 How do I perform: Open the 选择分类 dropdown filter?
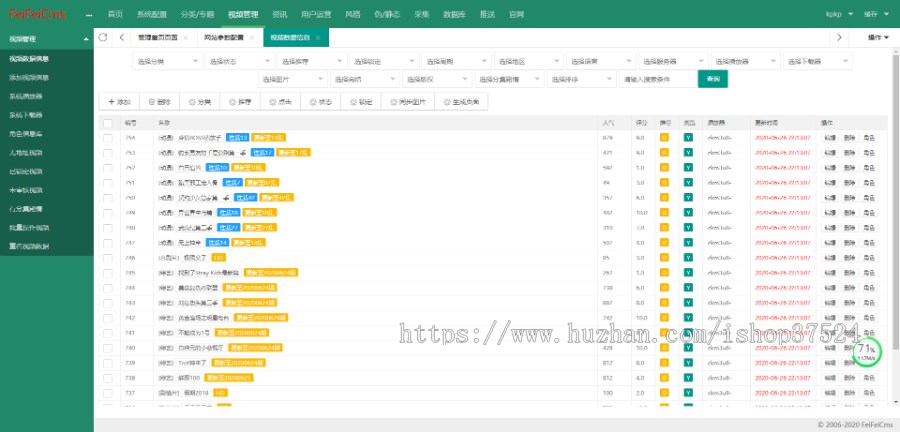(165, 61)
